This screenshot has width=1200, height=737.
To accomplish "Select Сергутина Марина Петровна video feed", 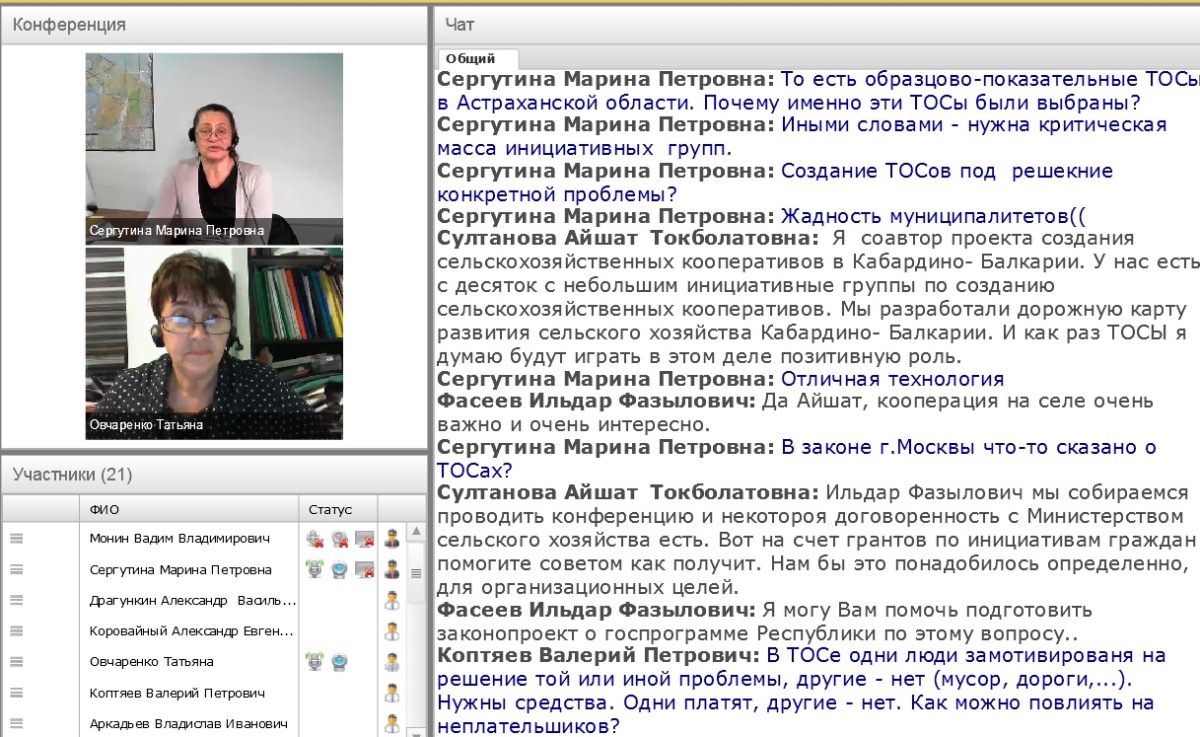I will [x=214, y=149].
